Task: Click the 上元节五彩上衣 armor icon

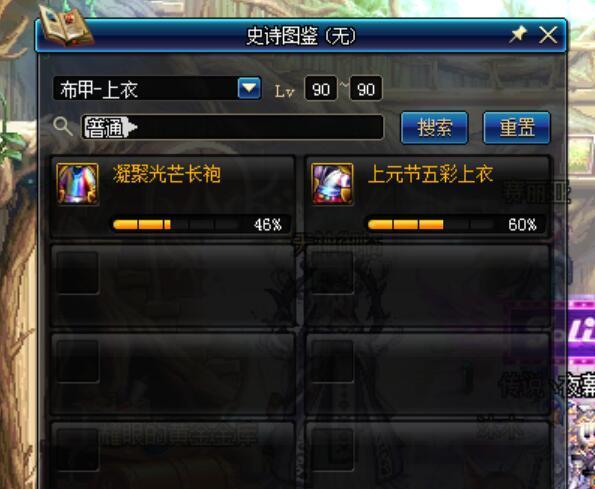Action: [332, 184]
